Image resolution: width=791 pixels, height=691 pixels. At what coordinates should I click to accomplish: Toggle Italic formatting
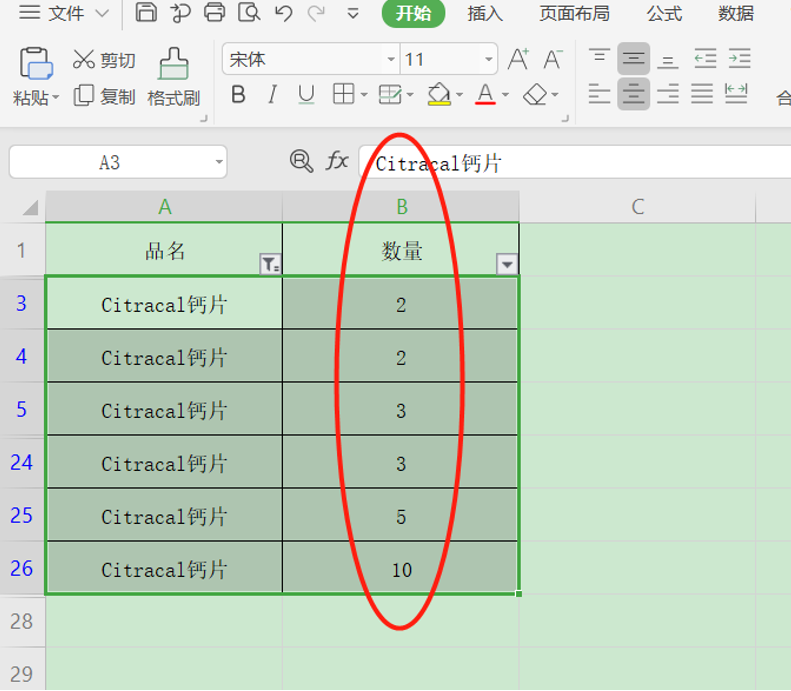coord(272,94)
